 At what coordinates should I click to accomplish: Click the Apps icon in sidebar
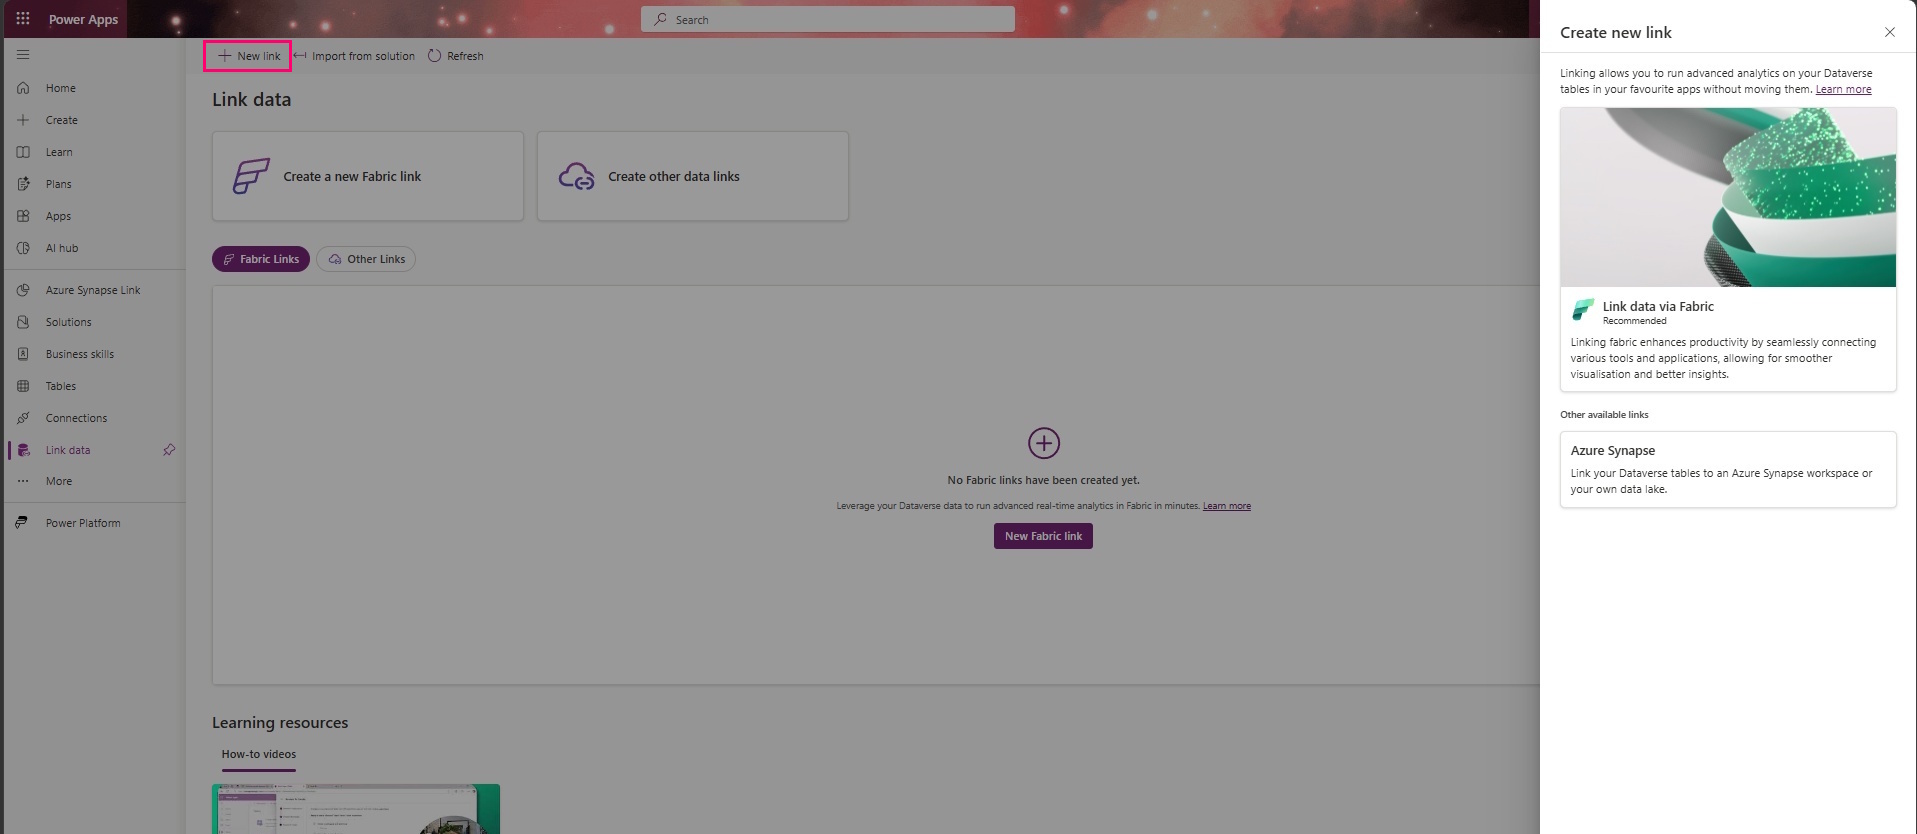click(23, 216)
